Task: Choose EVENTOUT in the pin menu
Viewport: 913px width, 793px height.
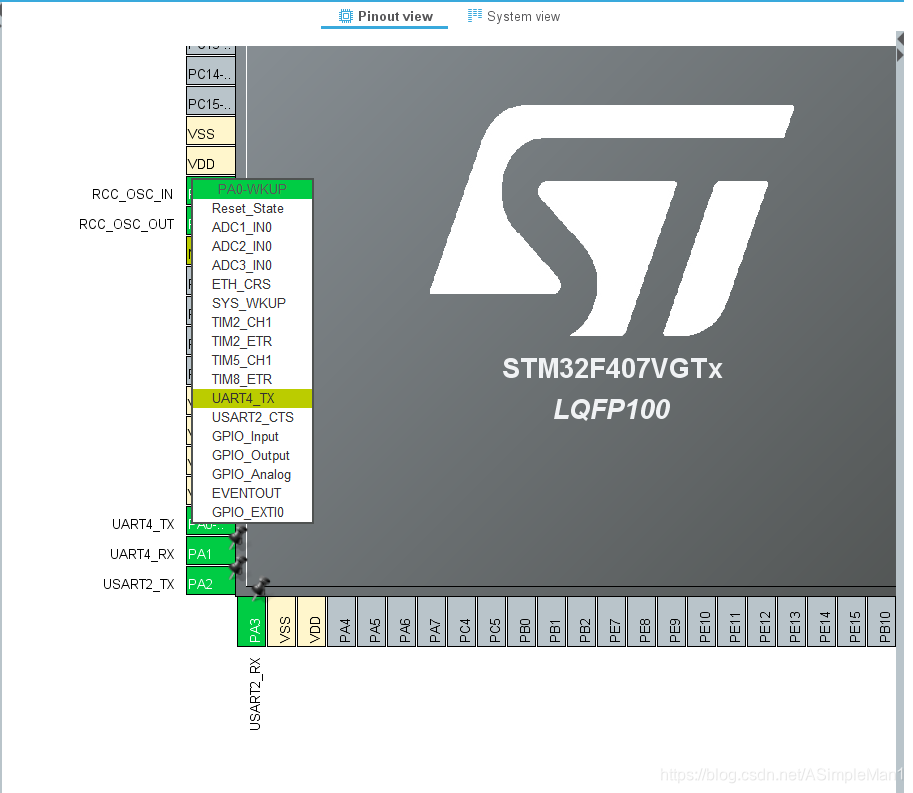Action: point(252,493)
